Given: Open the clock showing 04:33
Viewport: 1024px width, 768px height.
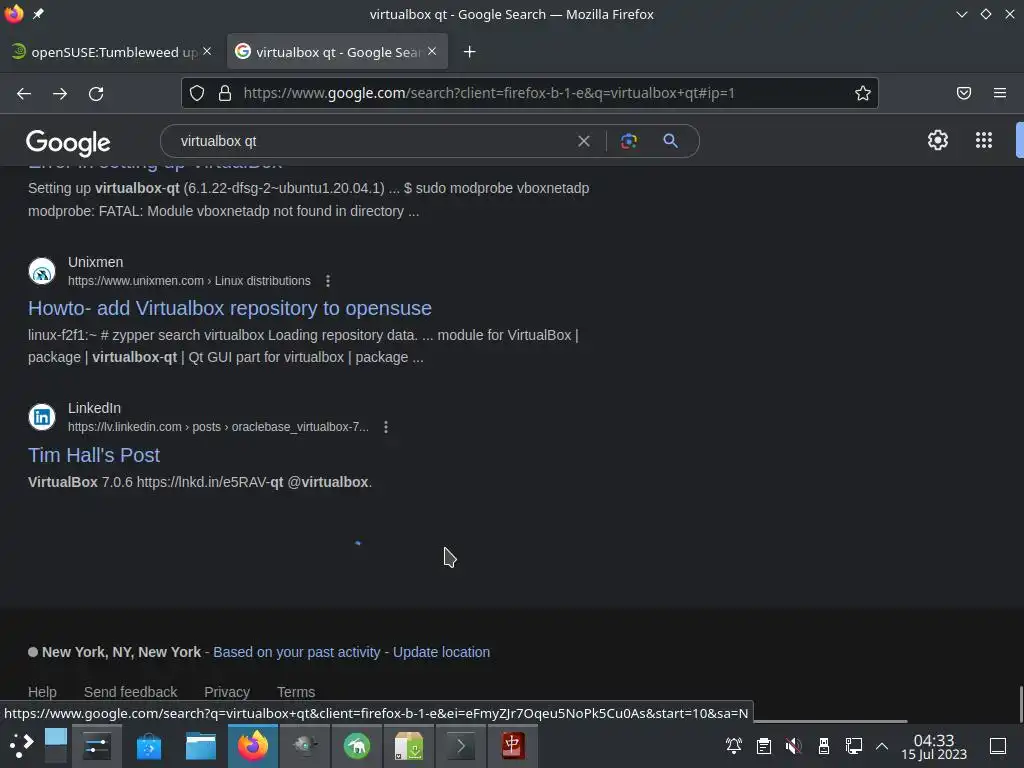Looking at the screenshot, I should coord(934,746).
